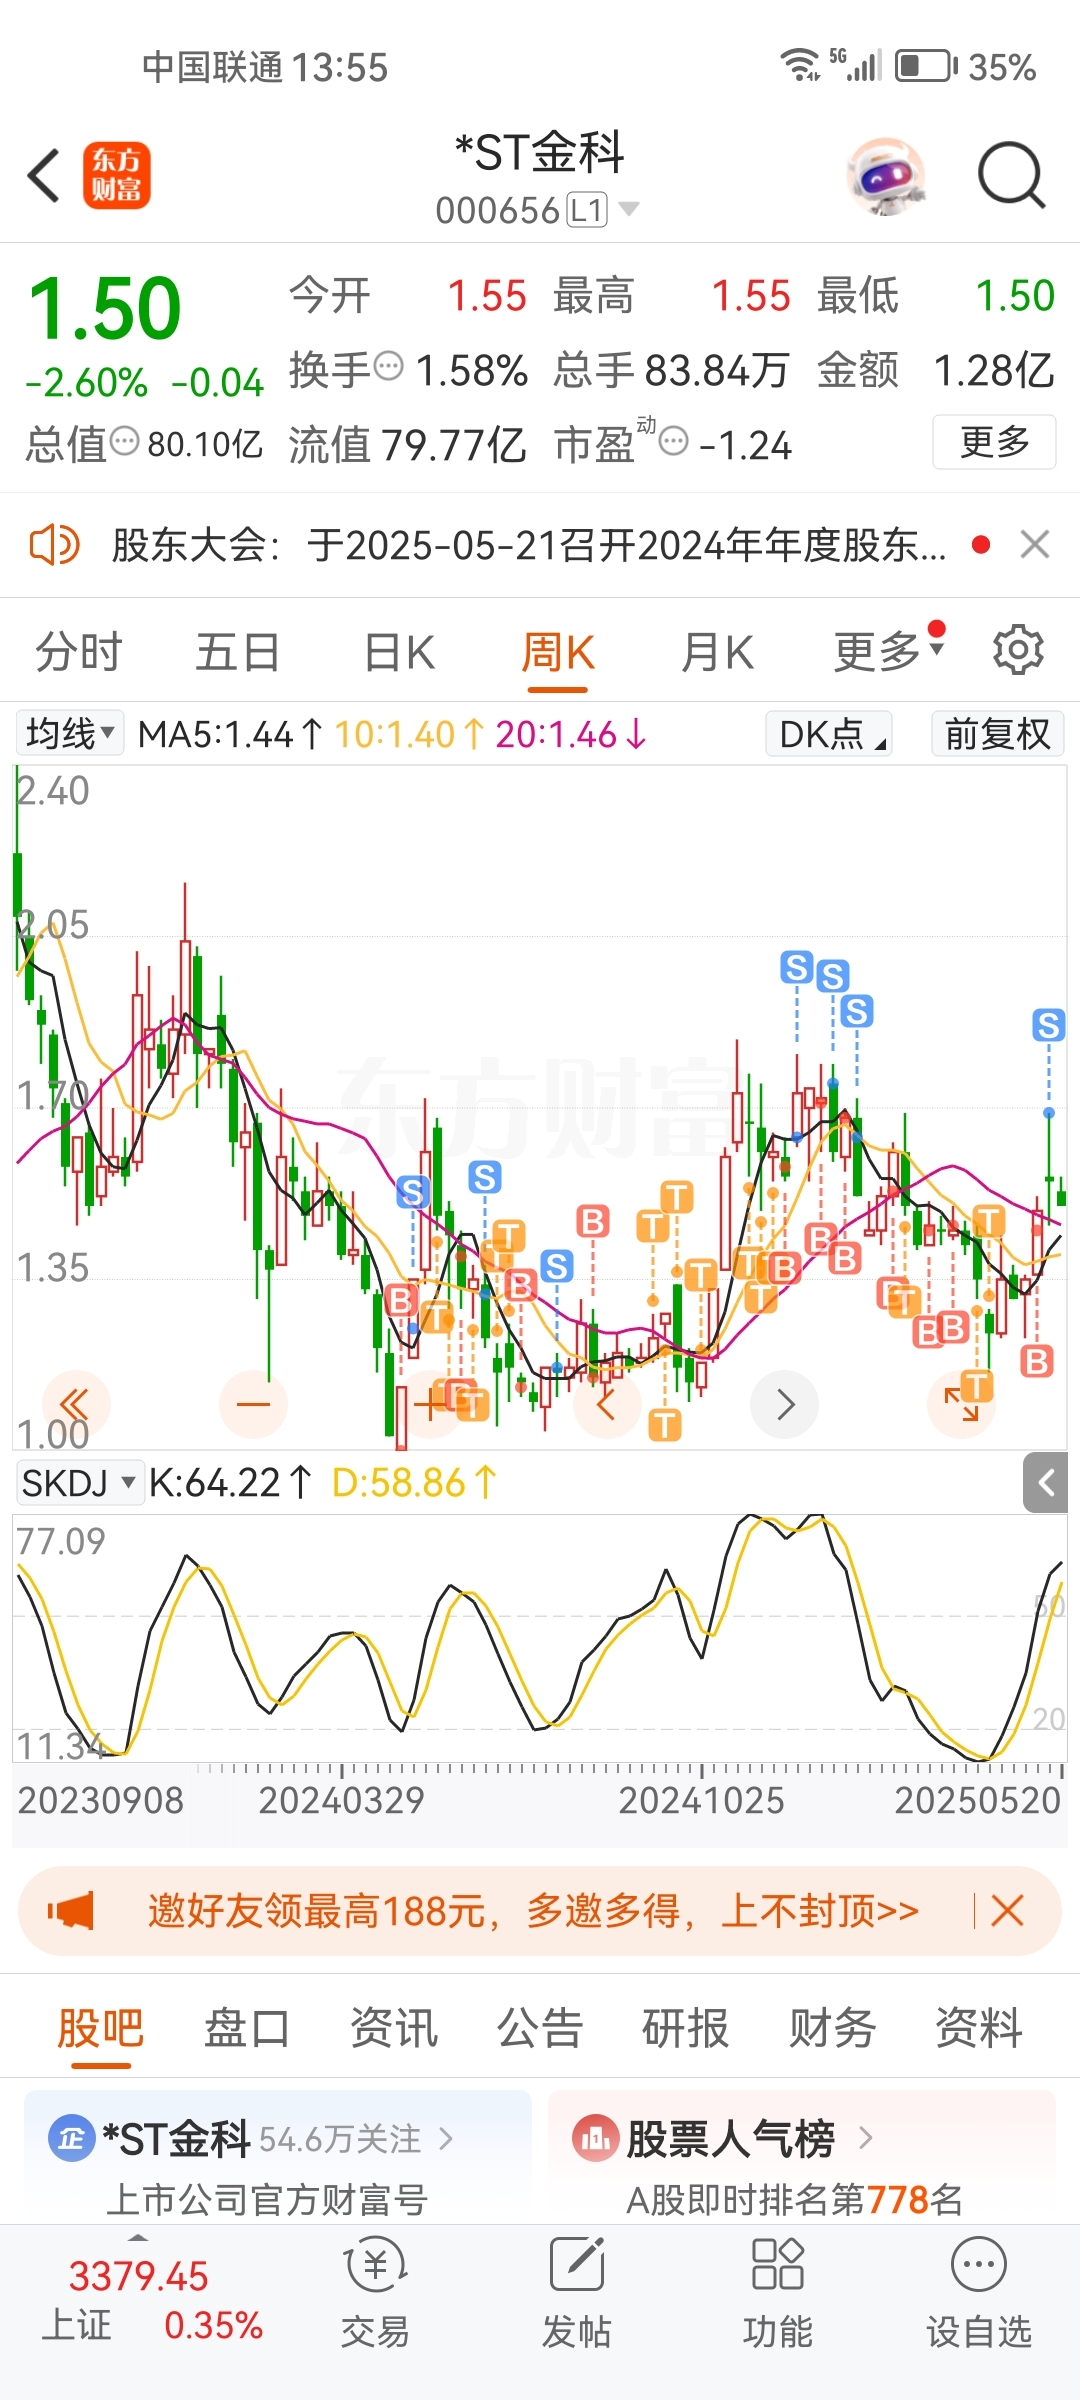The height and width of the screenshot is (2400, 1080).
Task: Switch to the 月K chart tab
Action: (x=717, y=652)
